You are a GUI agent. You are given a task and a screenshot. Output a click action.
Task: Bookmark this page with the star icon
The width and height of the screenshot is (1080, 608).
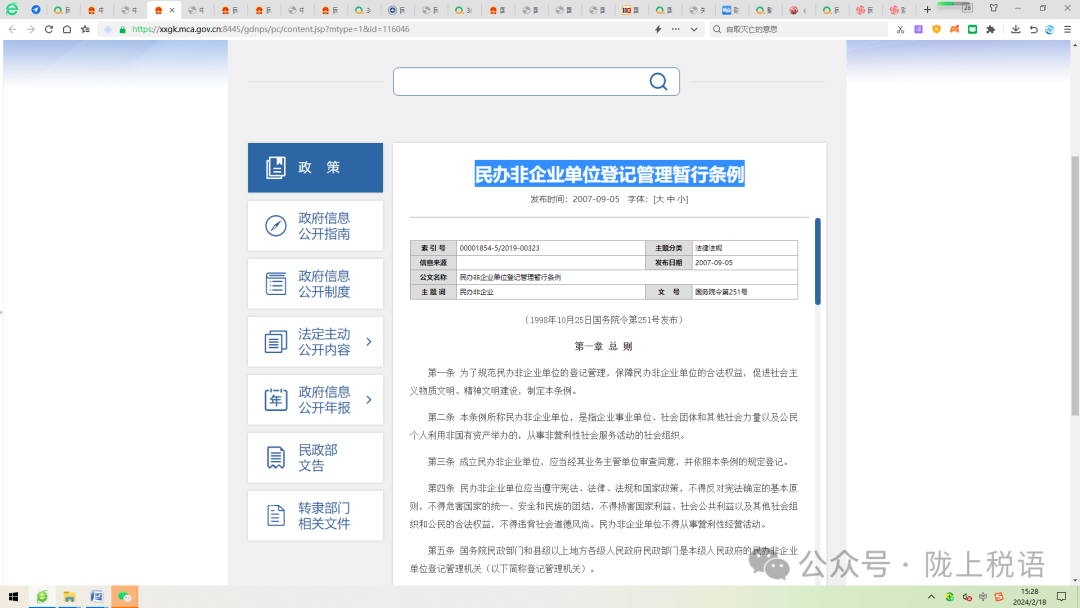click(x=85, y=29)
